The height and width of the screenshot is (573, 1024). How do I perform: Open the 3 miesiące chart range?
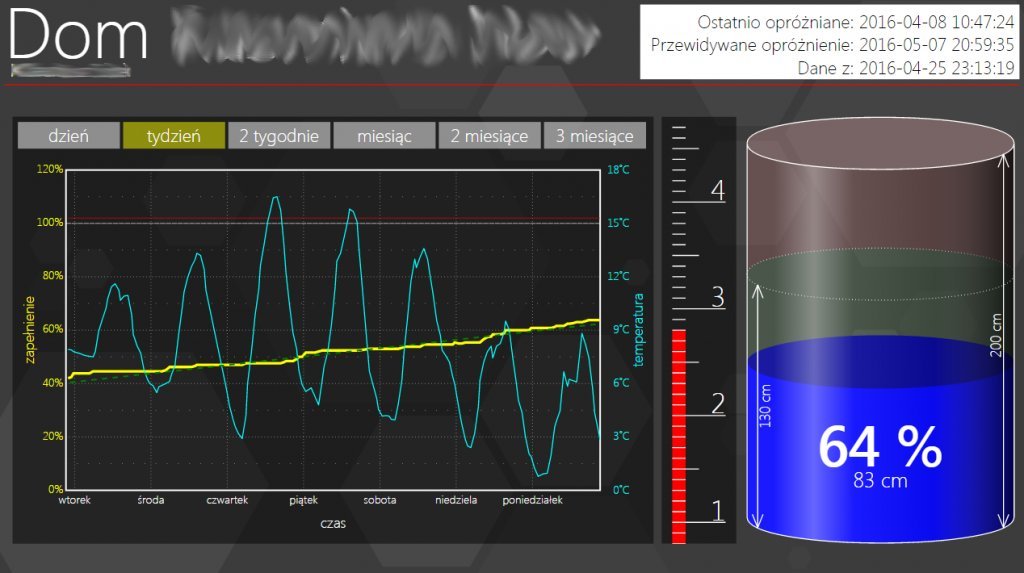(x=595, y=136)
